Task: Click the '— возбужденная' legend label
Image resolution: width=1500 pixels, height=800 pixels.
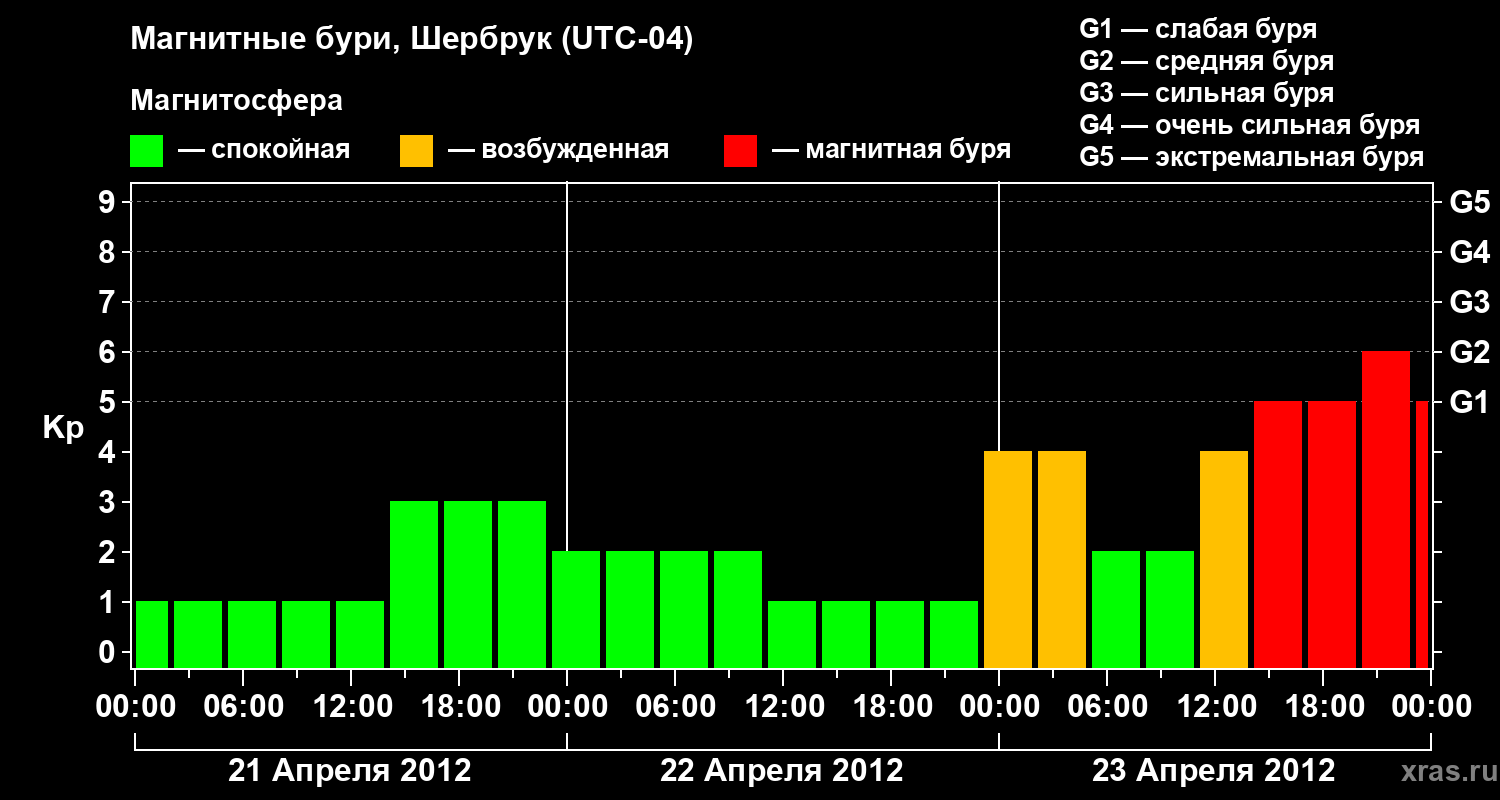Action: tap(558, 150)
